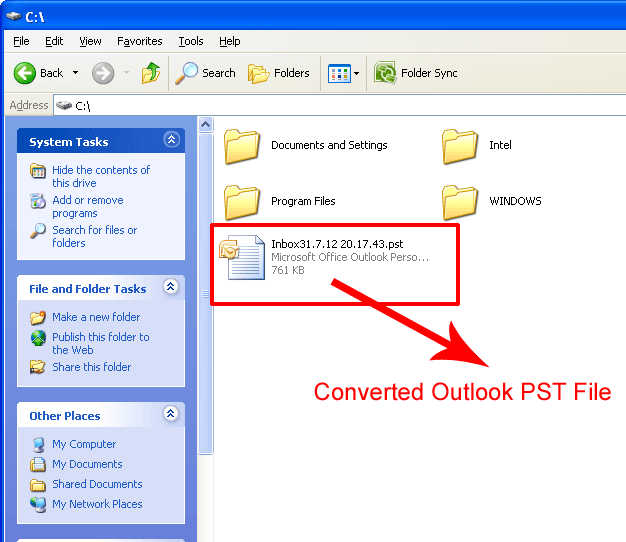Viewport: 626px width, 542px height.
Task: Click the task pane vertical scrollbar thumb
Action: click(x=205, y=294)
